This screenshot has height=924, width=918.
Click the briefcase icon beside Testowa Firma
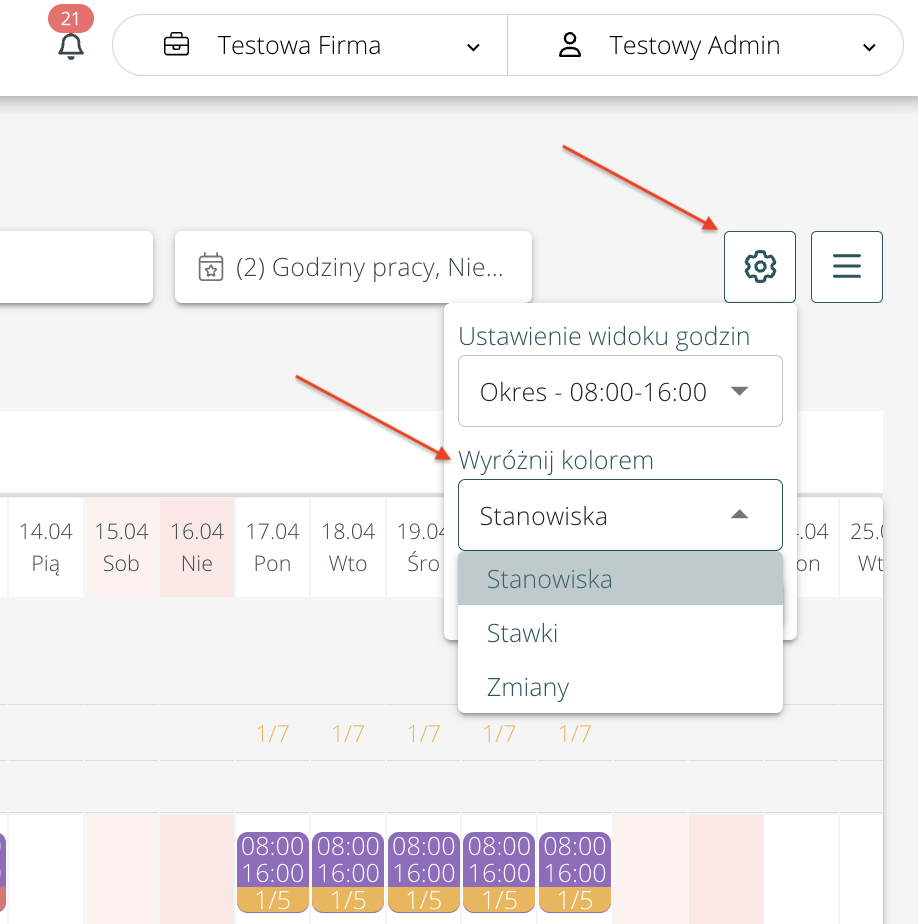tap(176, 46)
